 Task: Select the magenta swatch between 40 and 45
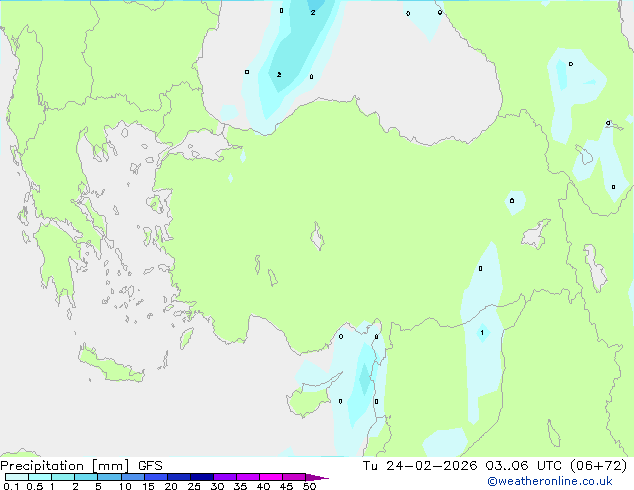point(271,477)
